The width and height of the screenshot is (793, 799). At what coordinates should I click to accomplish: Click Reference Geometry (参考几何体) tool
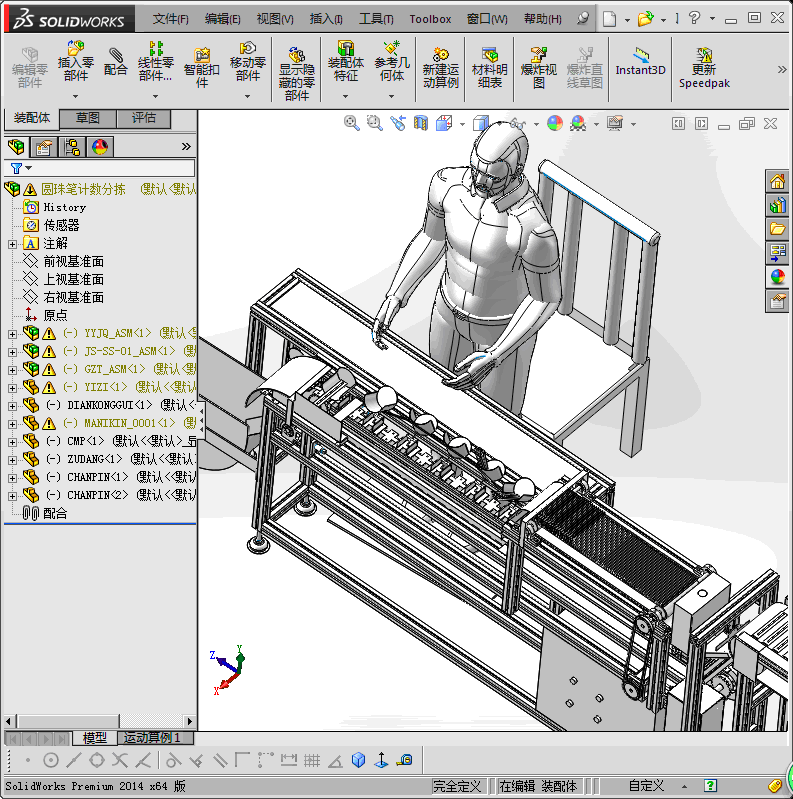click(391, 61)
